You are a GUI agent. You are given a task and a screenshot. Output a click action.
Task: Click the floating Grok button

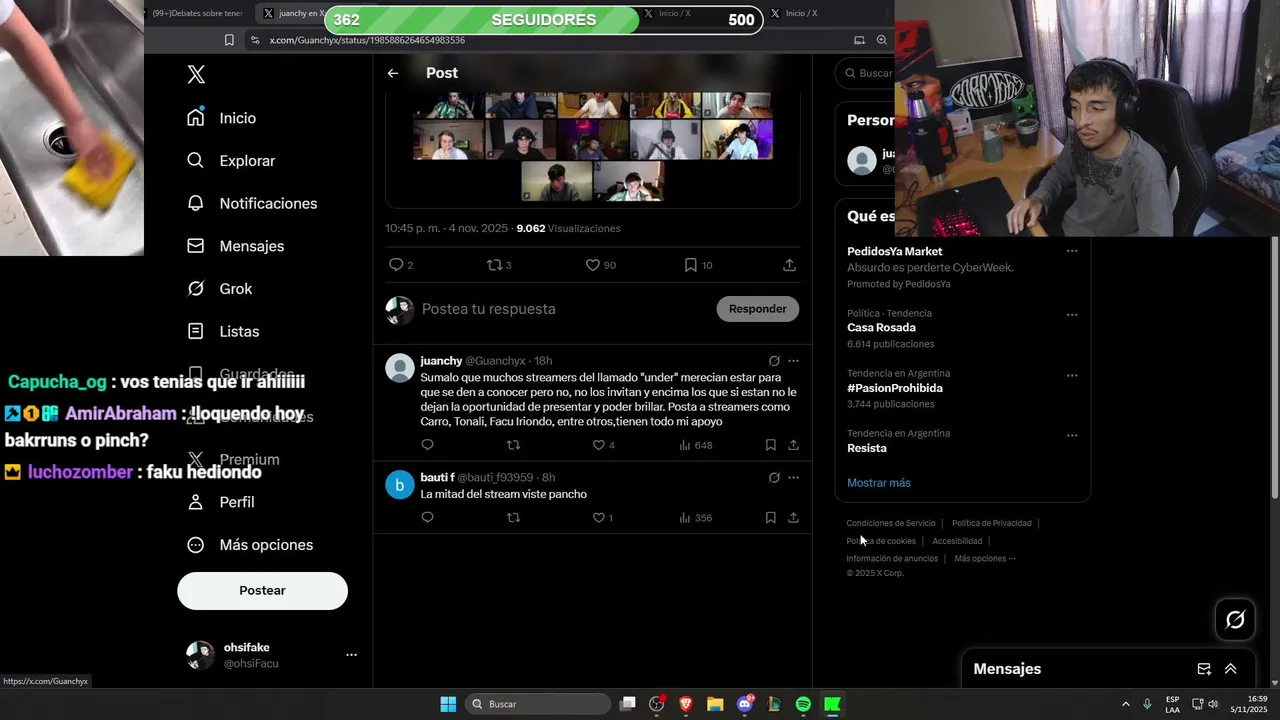tap(1235, 620)
